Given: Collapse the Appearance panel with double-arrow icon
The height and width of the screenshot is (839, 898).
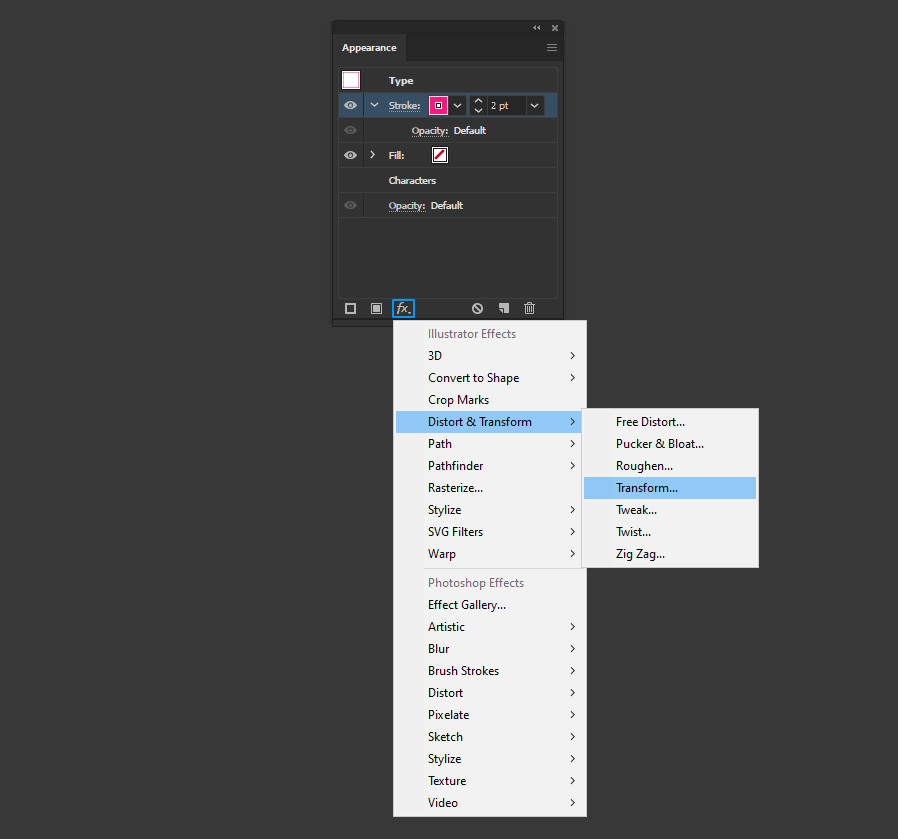Looking at the screenshot, I should click(x=537, y=27).
